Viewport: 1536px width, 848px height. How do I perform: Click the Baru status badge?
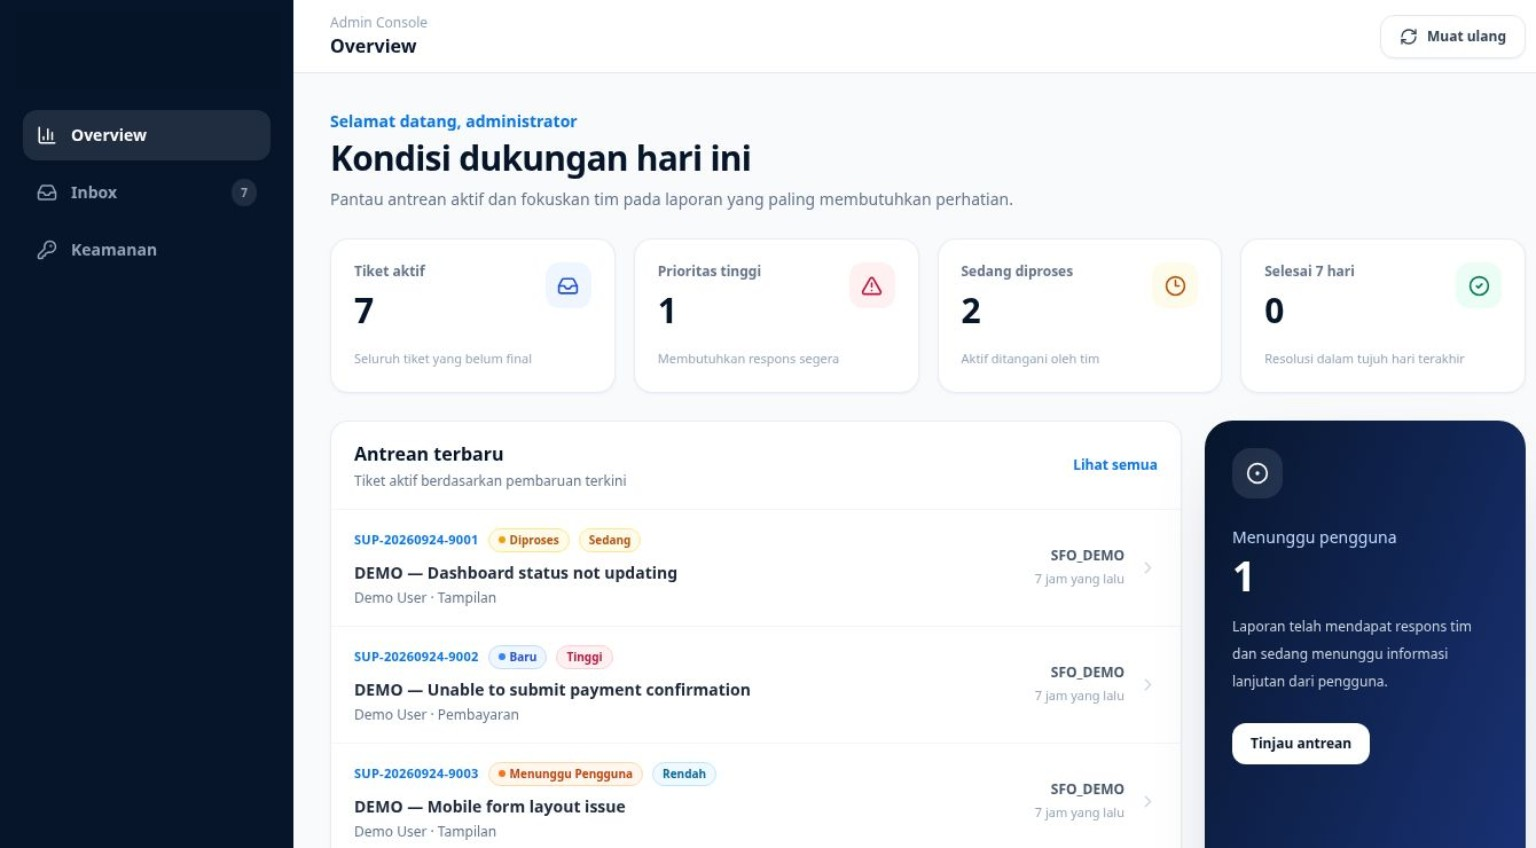pos(517,657)
